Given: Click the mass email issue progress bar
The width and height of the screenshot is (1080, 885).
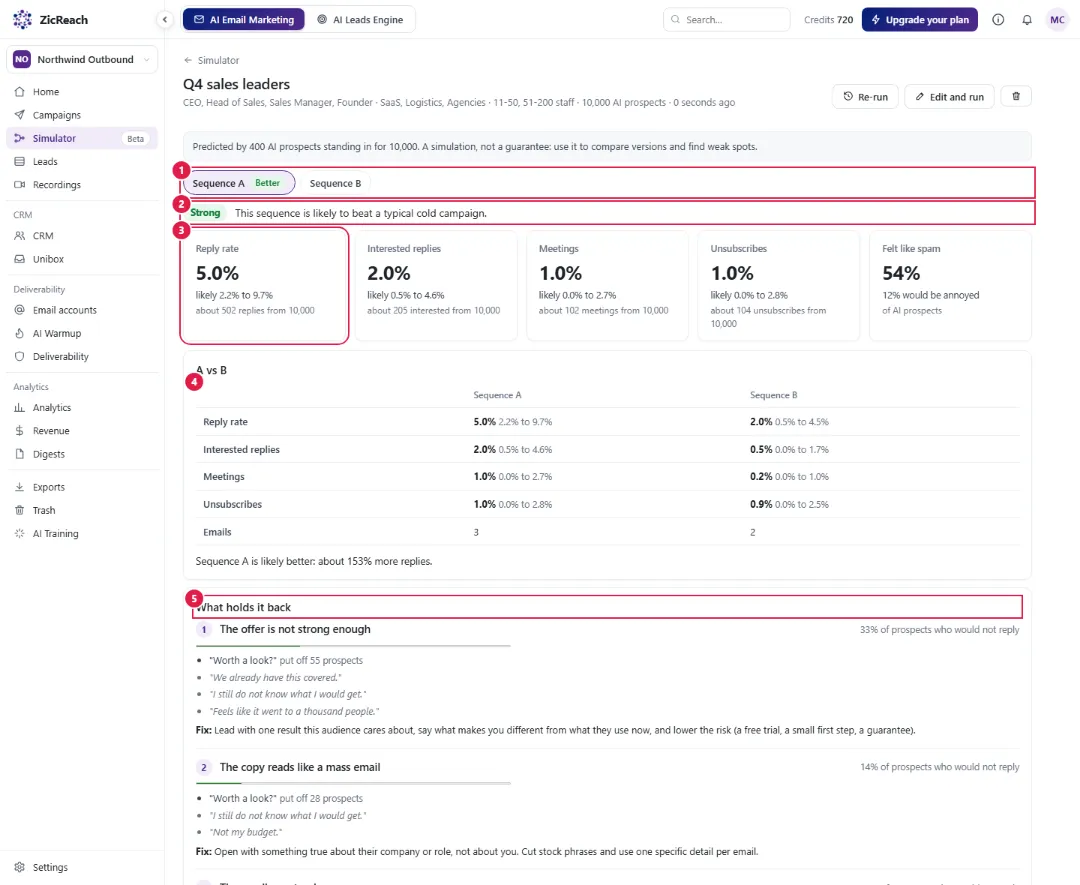Looking at the screenshot, I should pyautogui.click(x=353, y=783).
